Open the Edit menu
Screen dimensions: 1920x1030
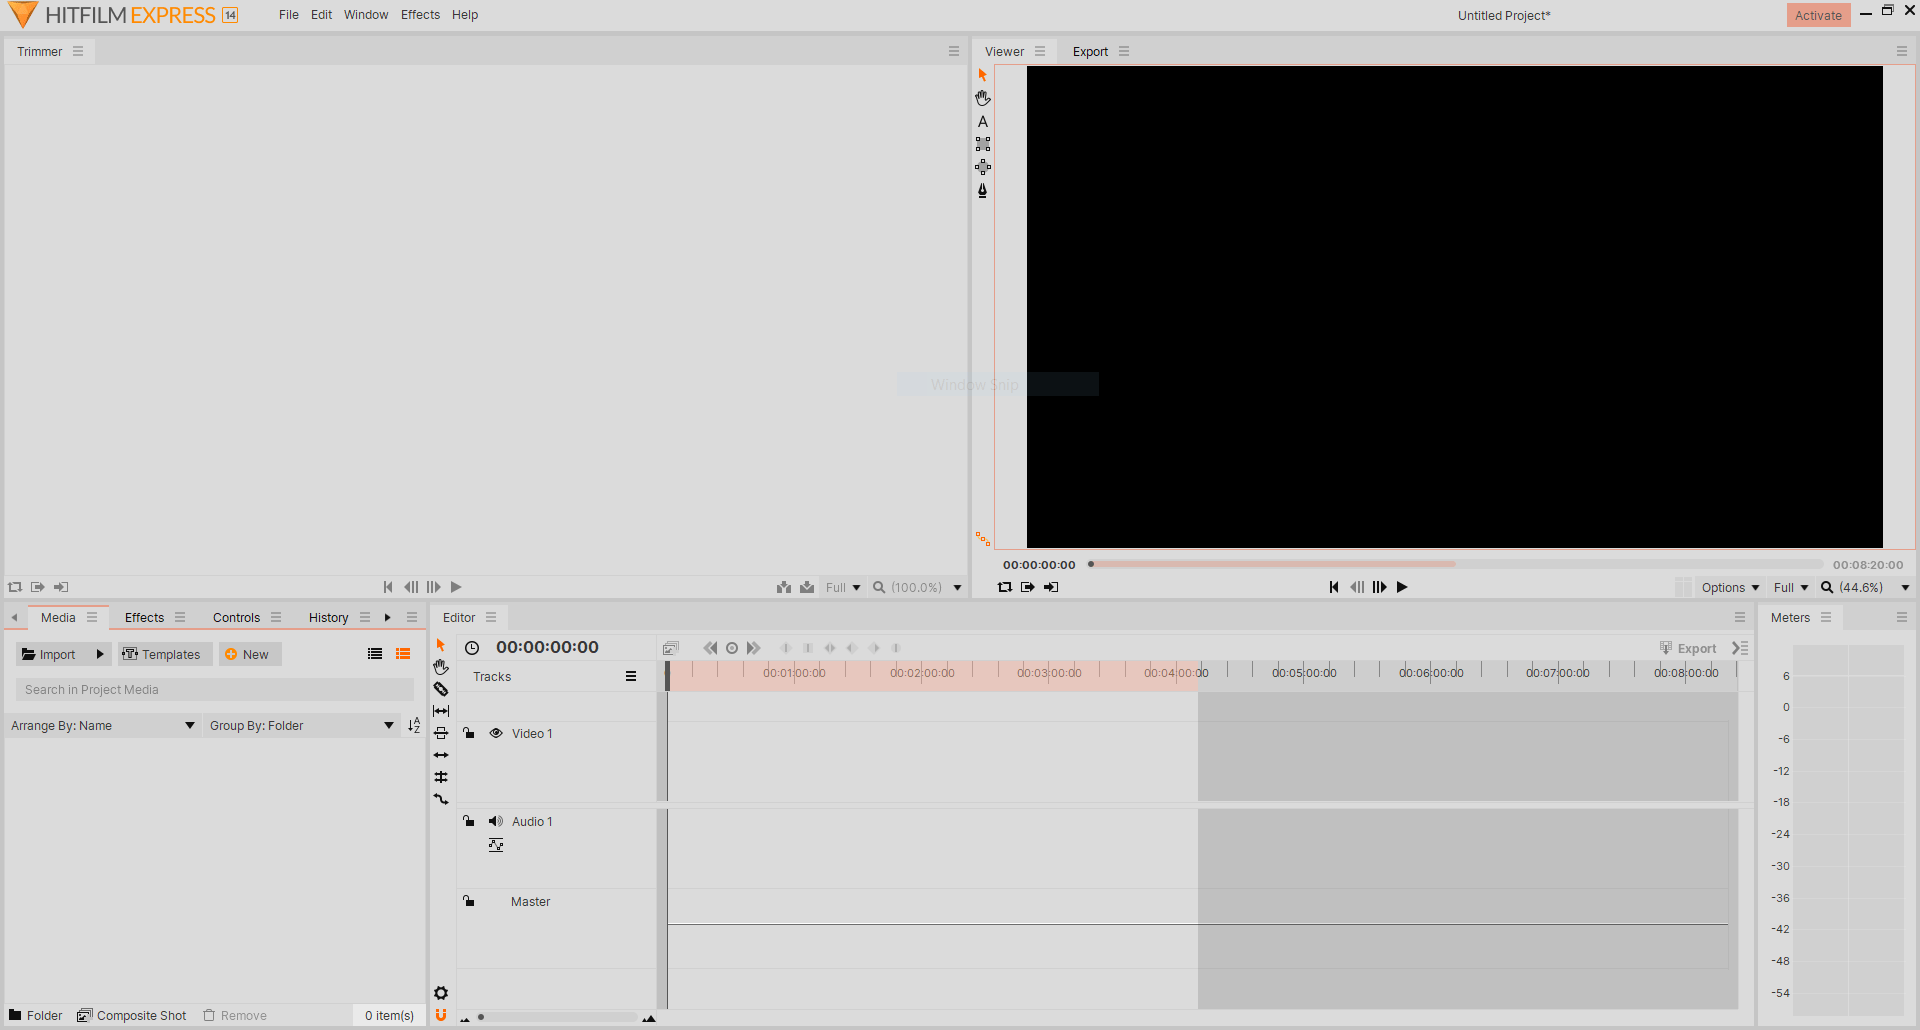pos(321,15)
